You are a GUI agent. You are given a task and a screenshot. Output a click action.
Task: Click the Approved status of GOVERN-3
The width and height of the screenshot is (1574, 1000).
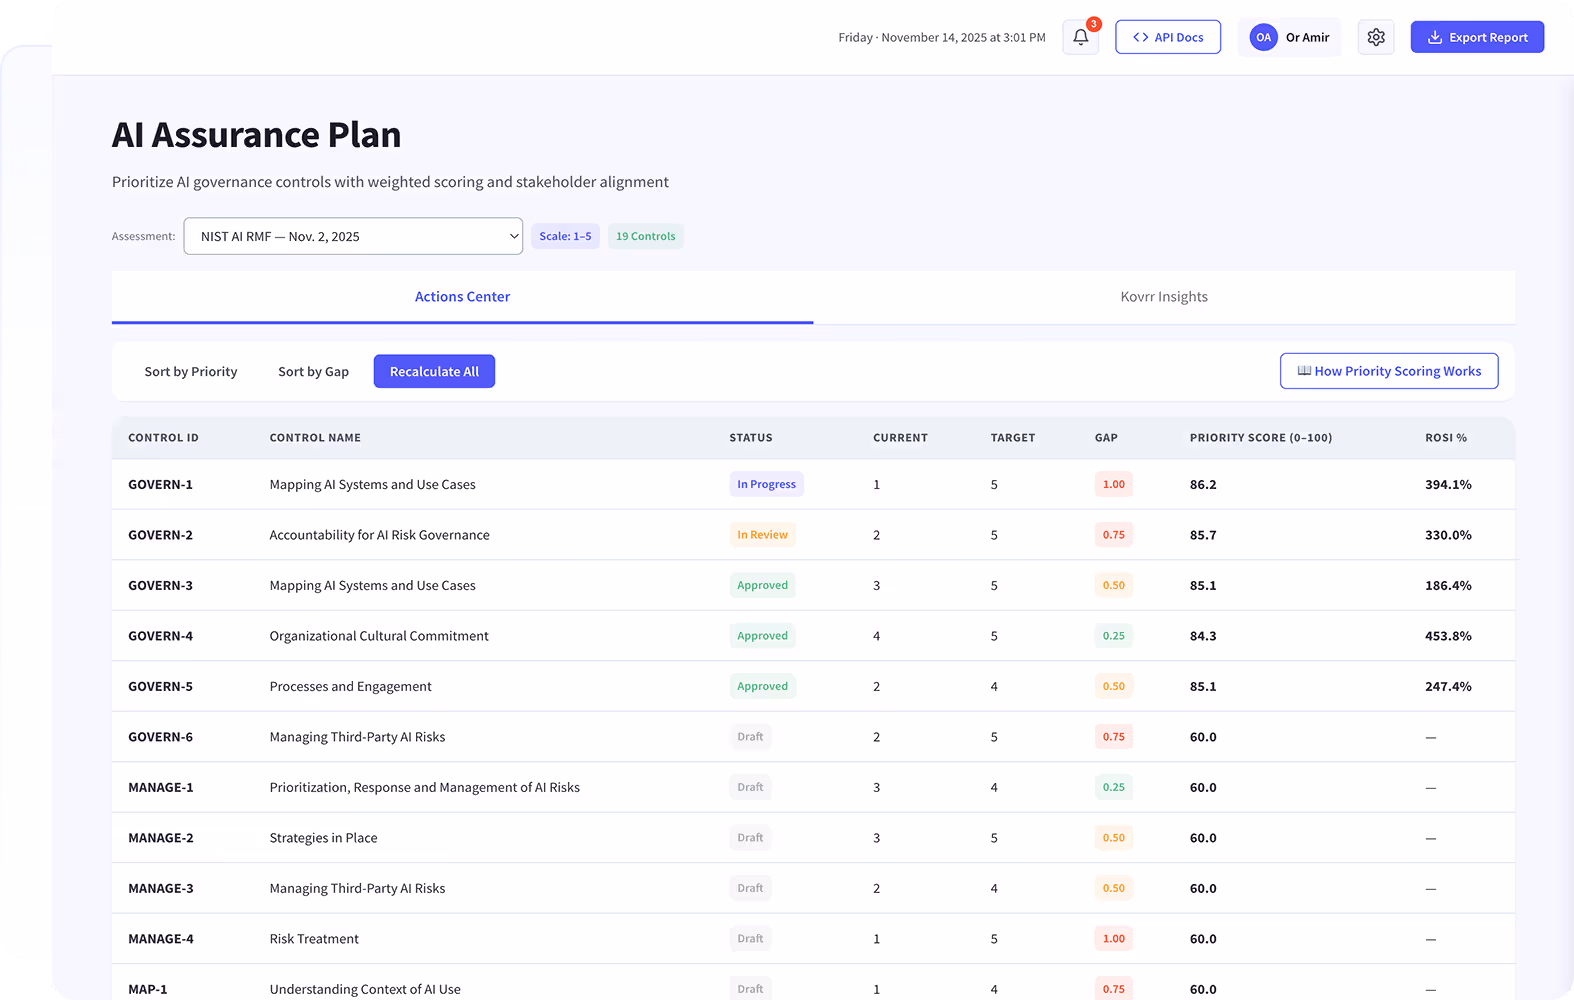(762, 585)
